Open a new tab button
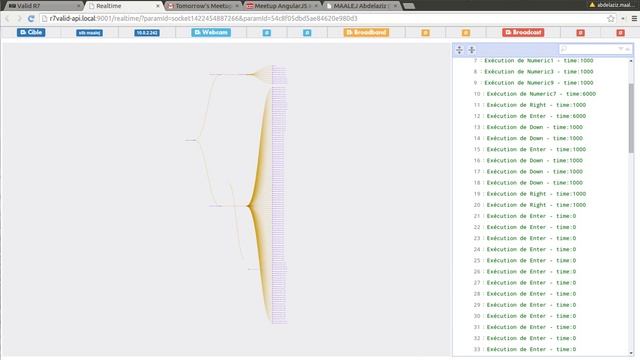The height and width of the screenshot is (360, 640). click(x=409, y=6)
